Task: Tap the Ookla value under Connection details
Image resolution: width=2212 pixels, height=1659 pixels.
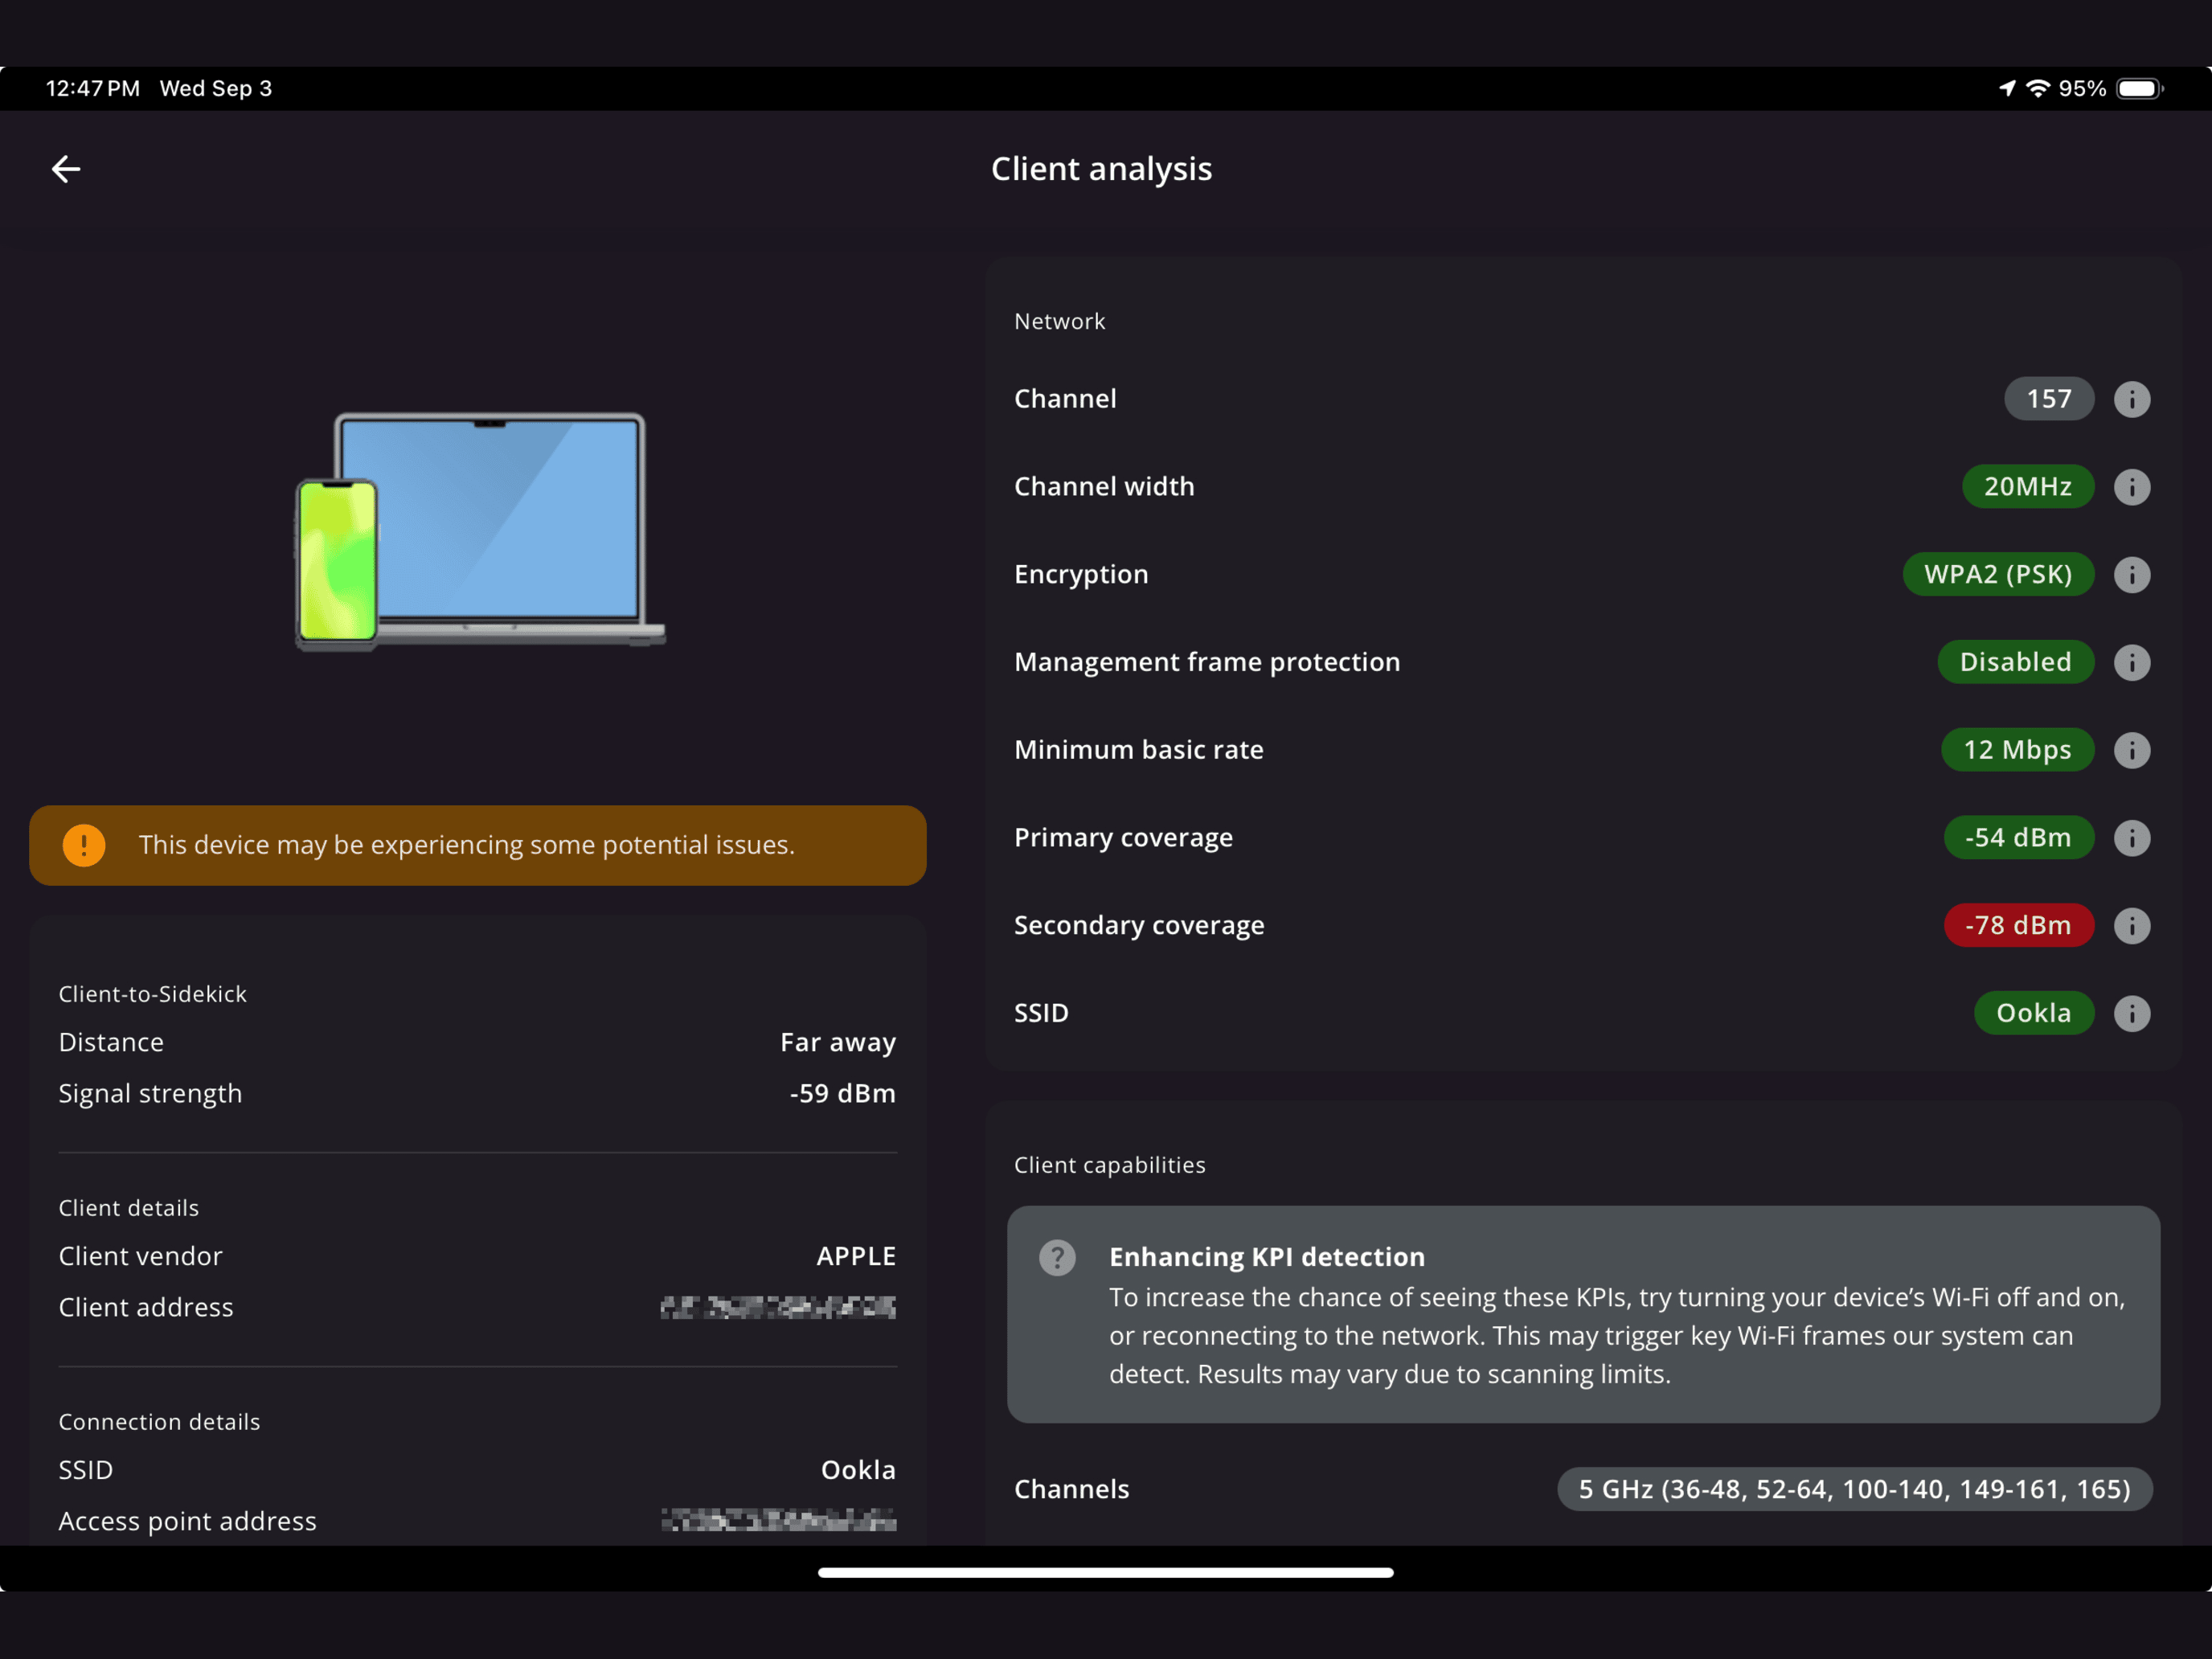Action: pyautogui.click(x=858, y=1470)
